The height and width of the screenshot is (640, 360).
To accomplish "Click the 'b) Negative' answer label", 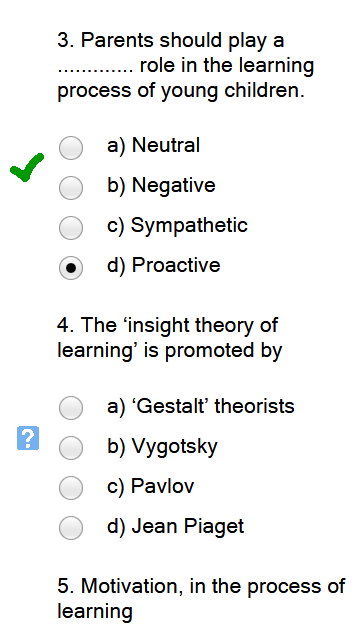I will [161, 186].
